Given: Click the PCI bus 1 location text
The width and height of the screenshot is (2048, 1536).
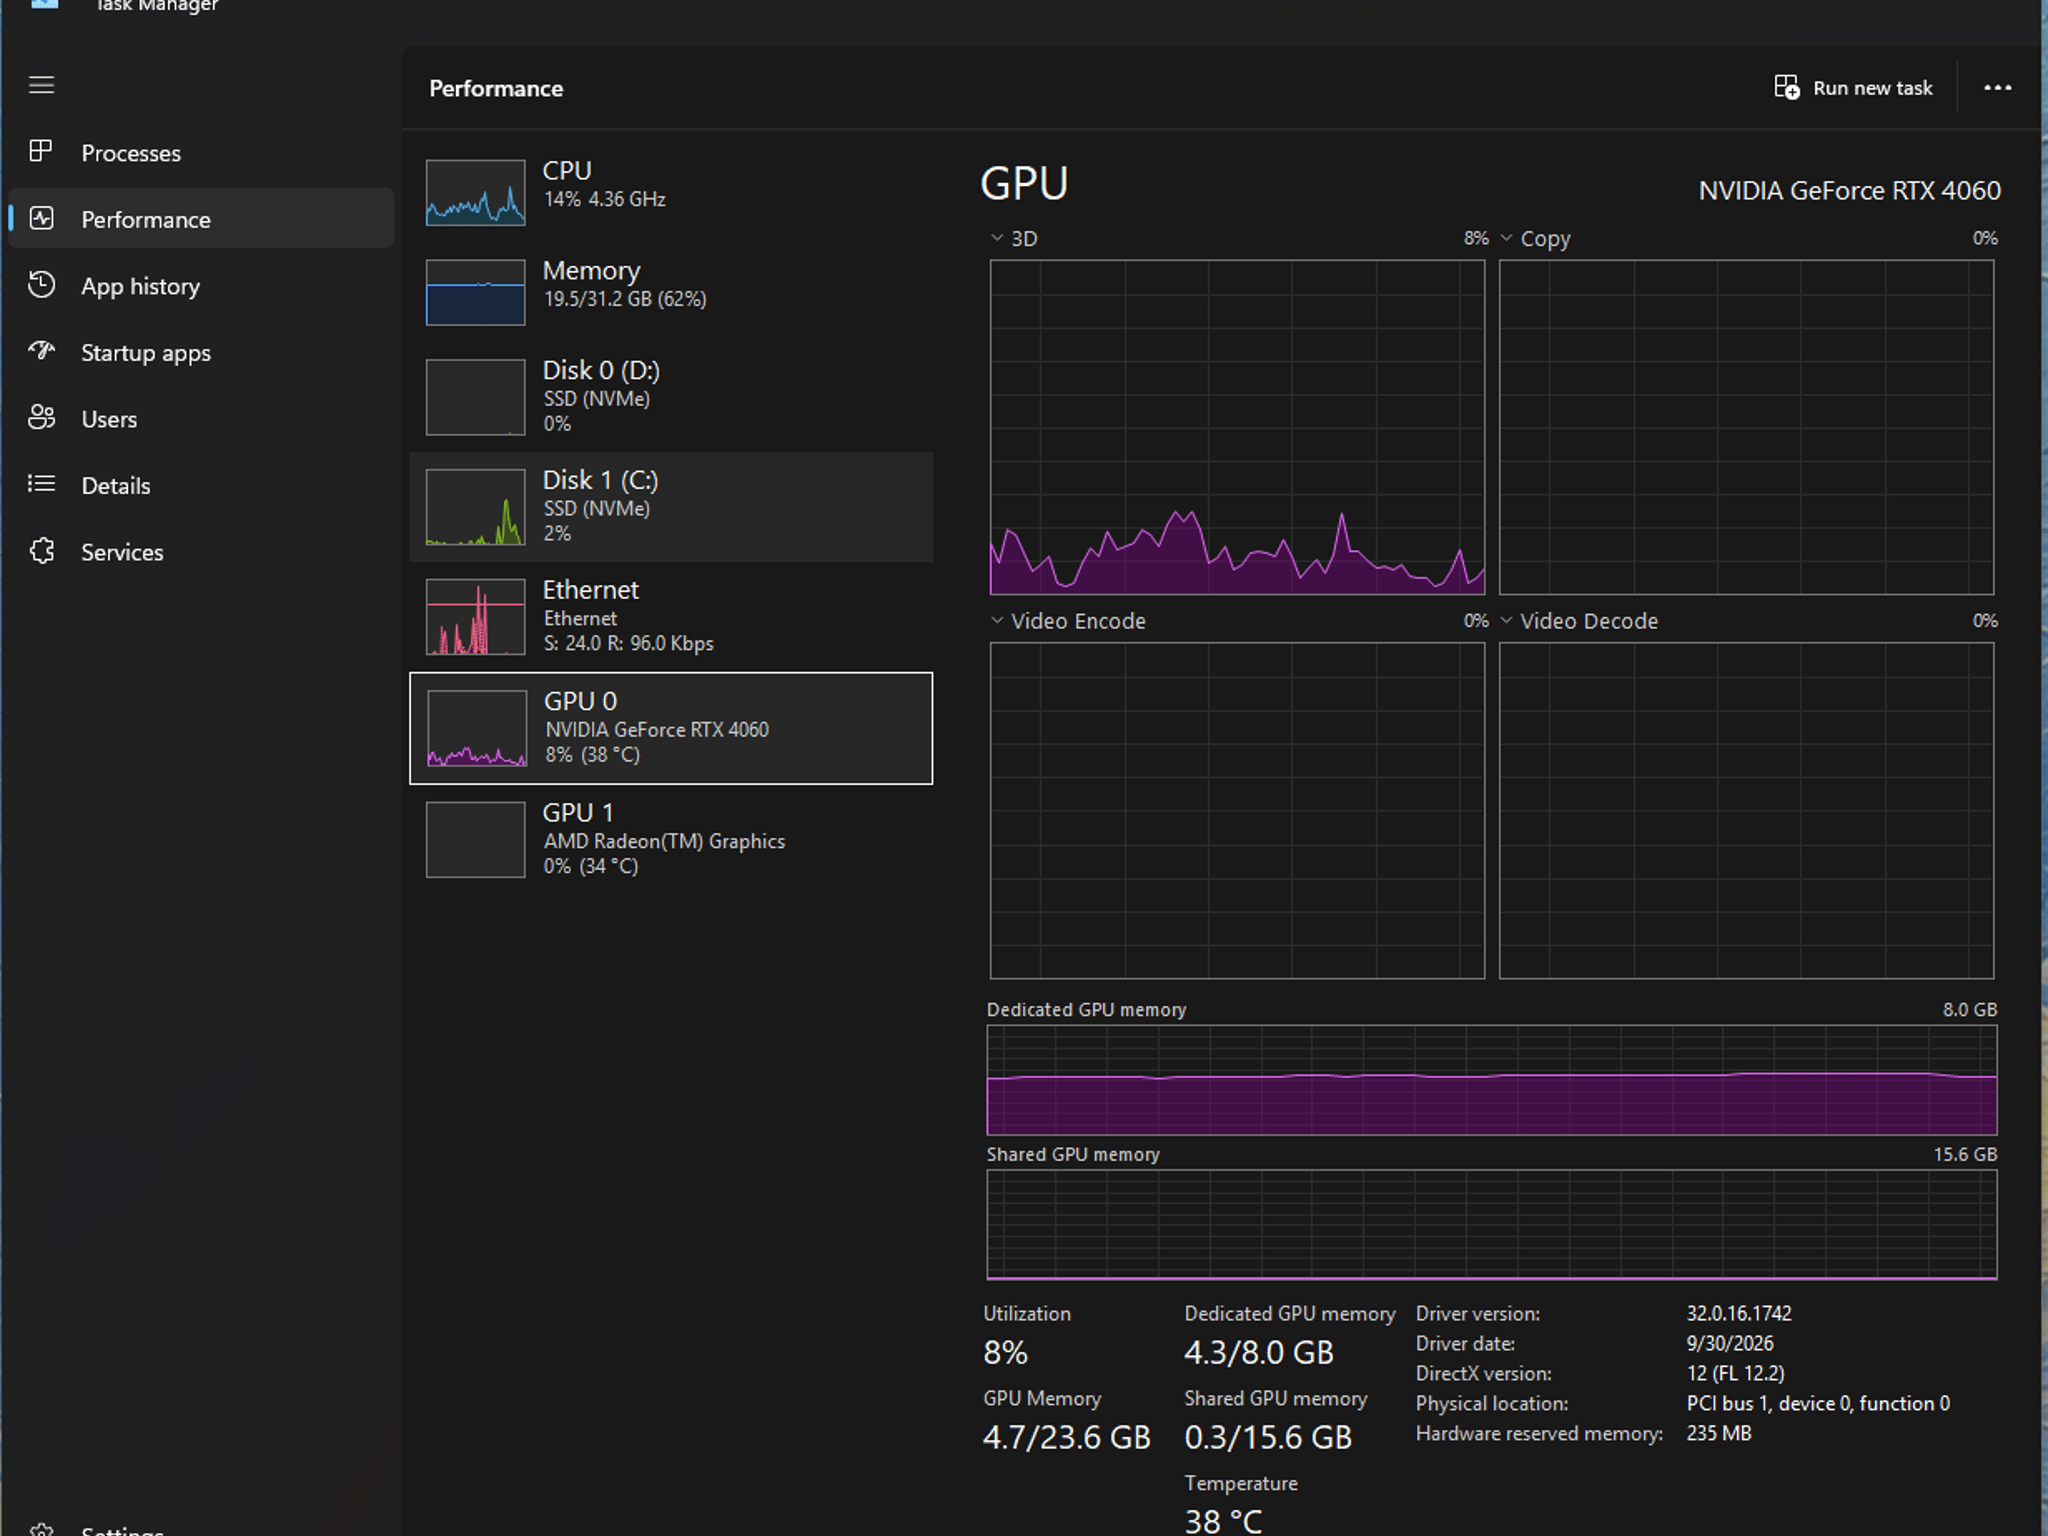Looking at the screenshot, I should tap(1818, 1403).
